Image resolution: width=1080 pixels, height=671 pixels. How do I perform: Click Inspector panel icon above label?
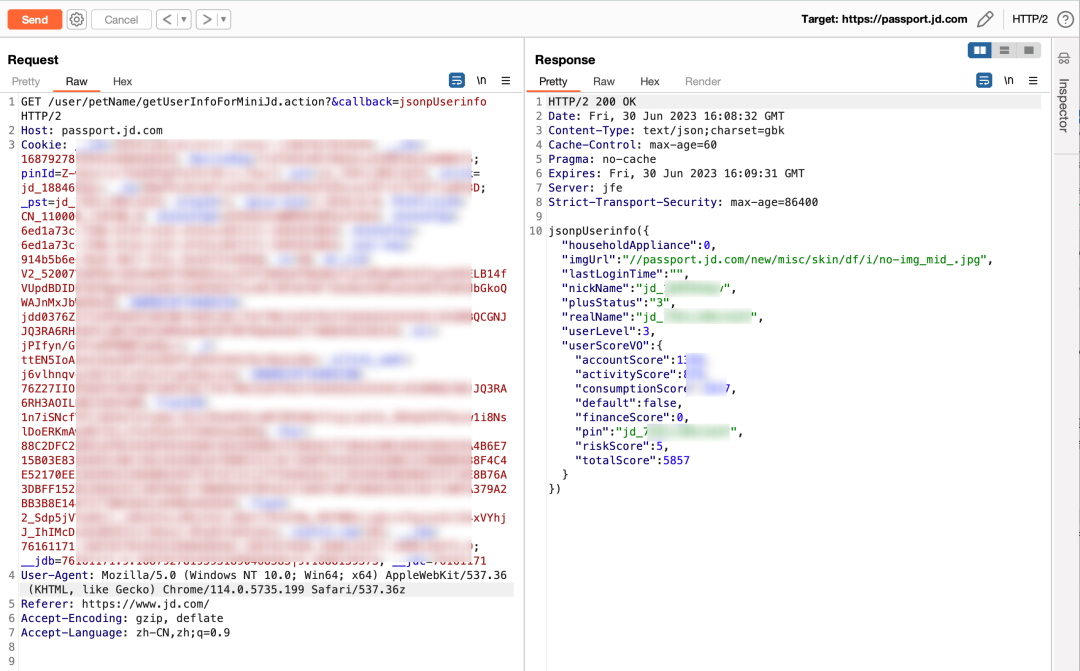1064,59
